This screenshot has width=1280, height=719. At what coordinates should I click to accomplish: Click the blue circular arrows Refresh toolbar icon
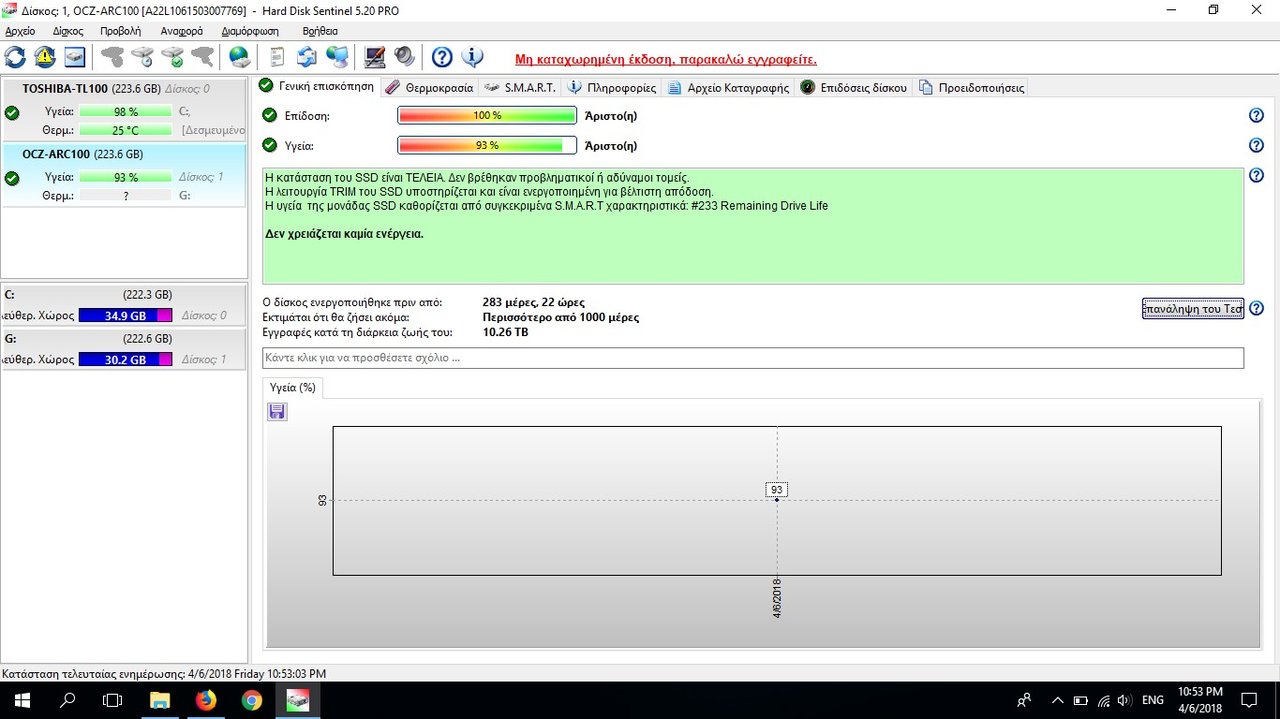[16, 57]
